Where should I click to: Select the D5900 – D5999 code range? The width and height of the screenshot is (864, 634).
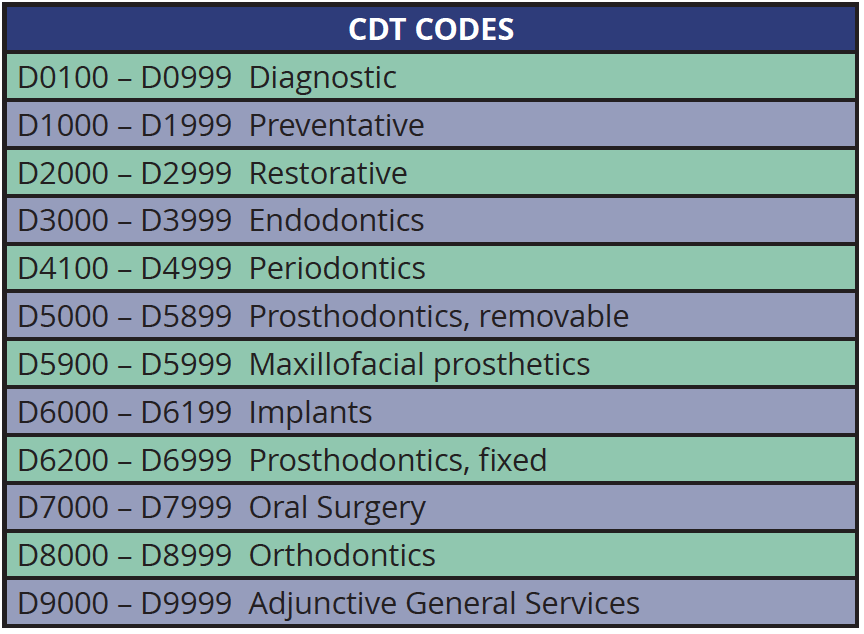[x=125, y=364]
